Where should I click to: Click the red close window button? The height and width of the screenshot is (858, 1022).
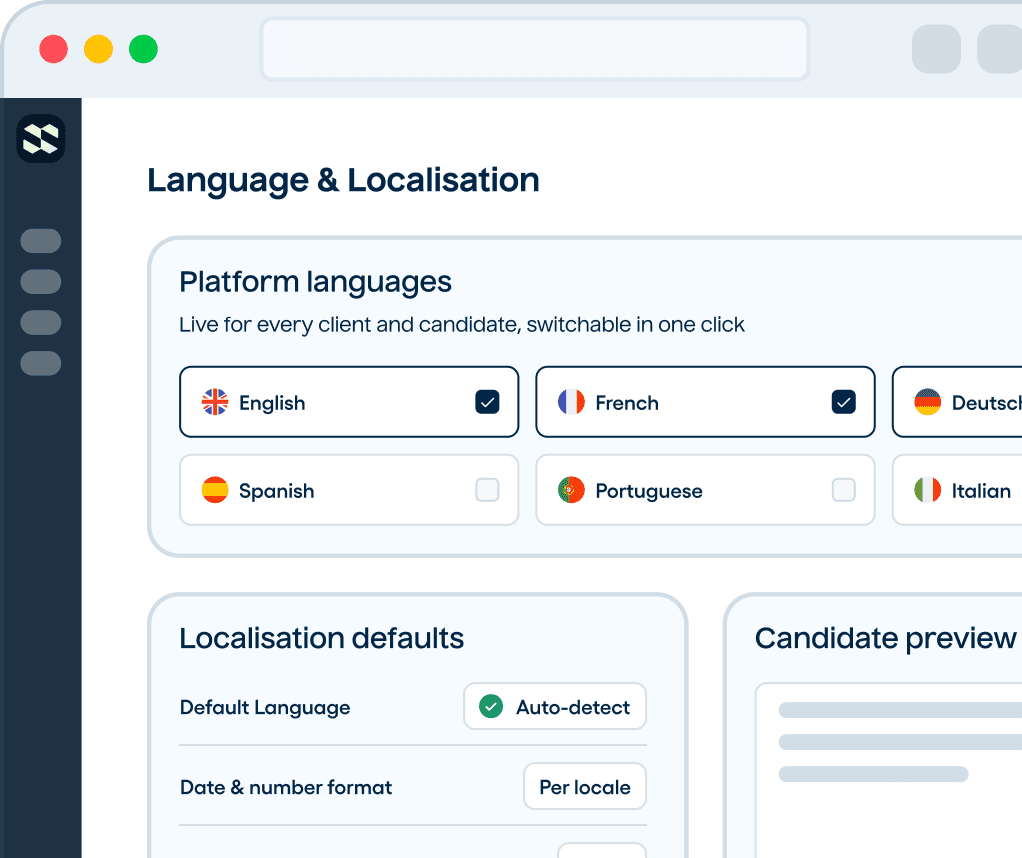[x=53, y=49]
